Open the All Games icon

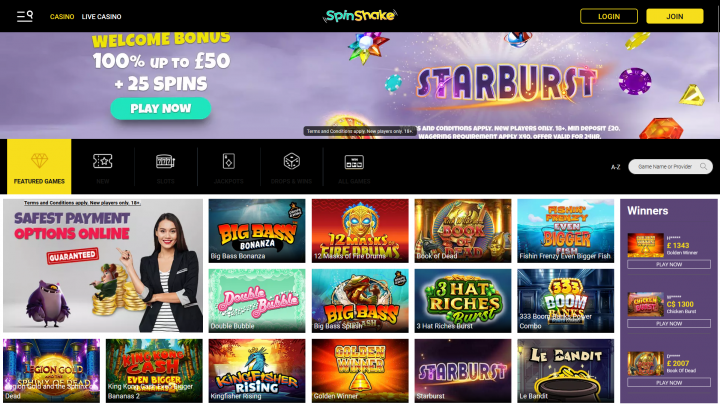pos(354,162)
